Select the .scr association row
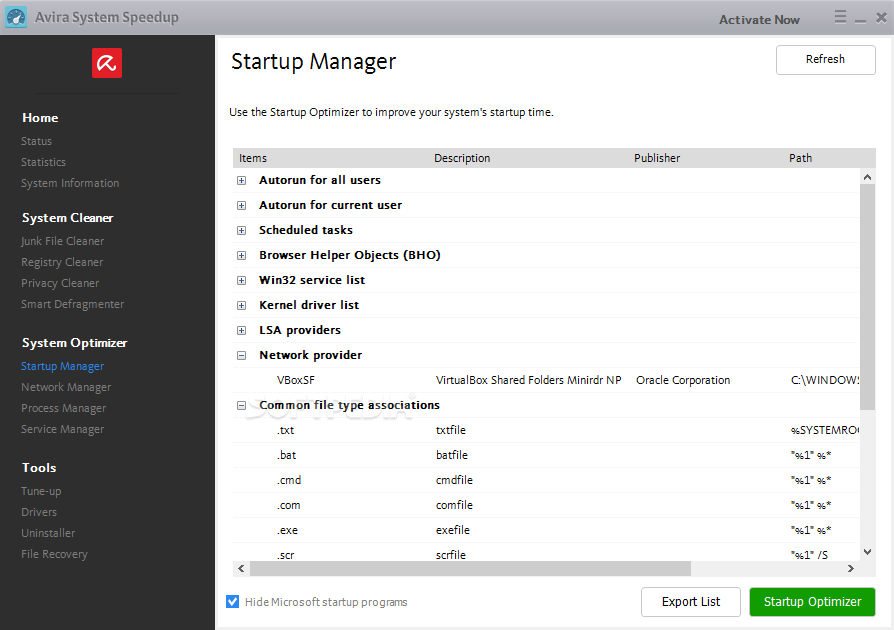The image size is (894, 630). point(546,554)
